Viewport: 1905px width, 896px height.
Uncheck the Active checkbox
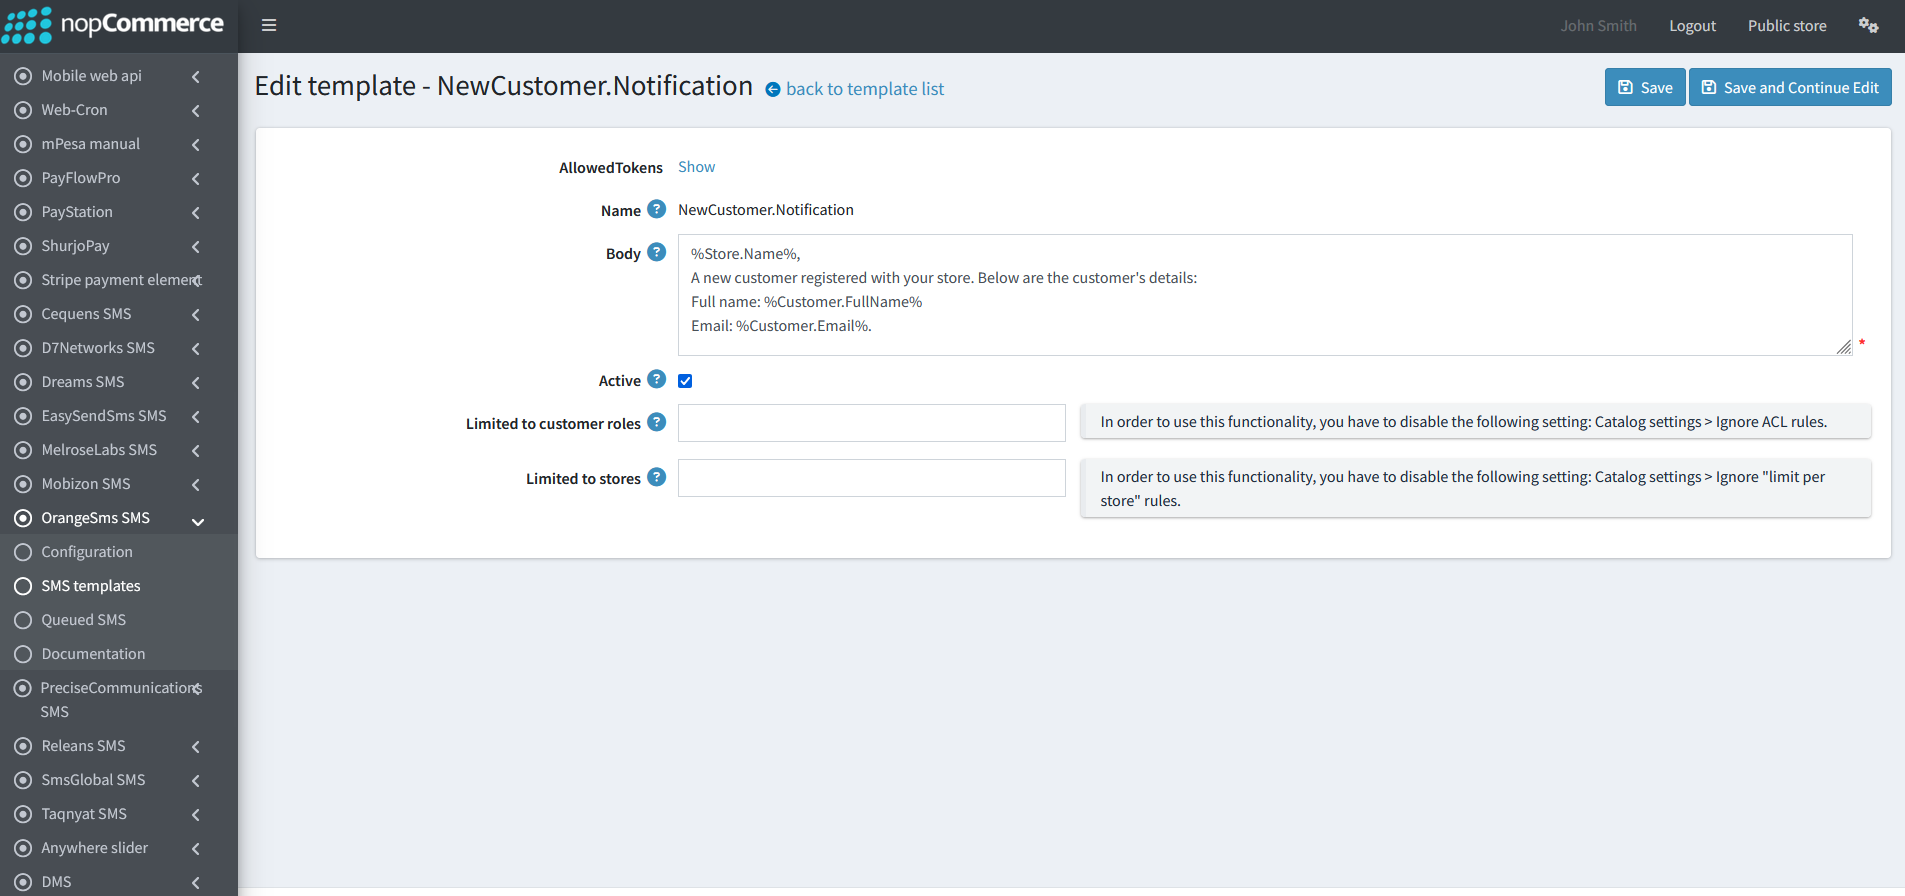pyautogui.click(x=685, y=381)
